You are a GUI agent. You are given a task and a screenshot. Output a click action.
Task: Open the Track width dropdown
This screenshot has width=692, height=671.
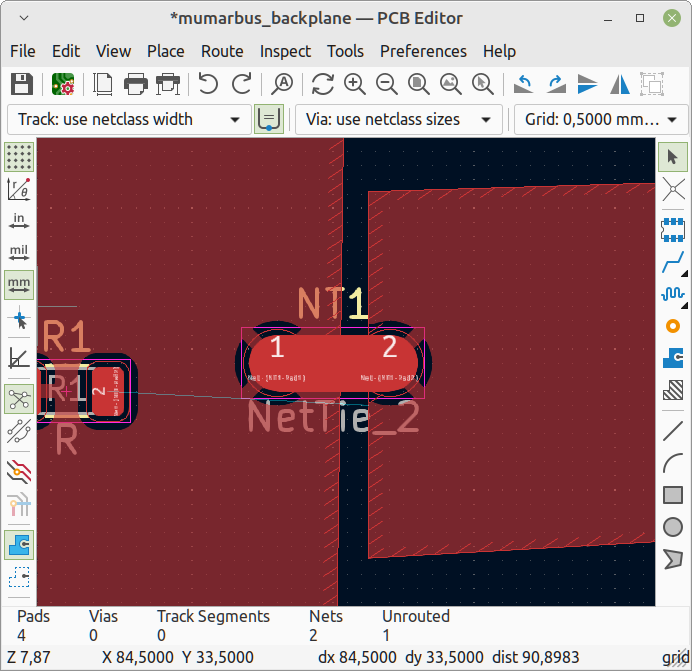(129, 120)
